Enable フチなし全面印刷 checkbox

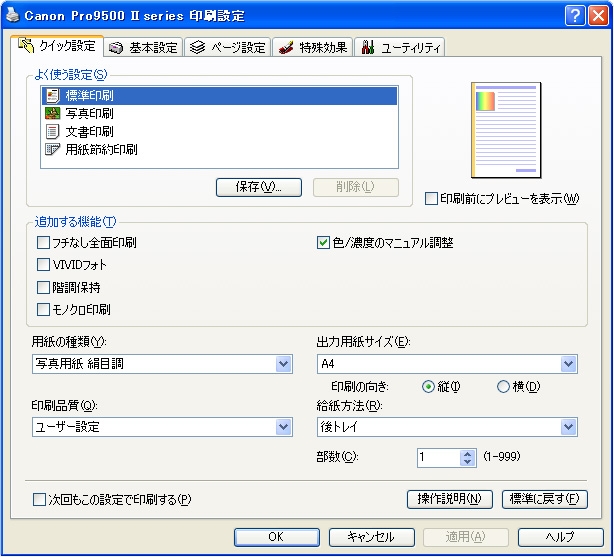tap(43, 243)
